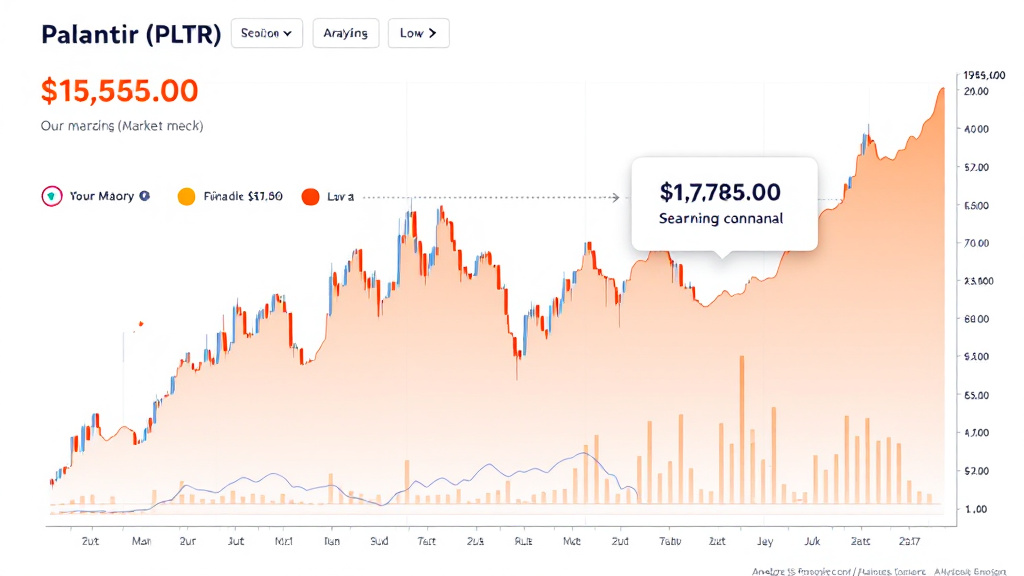Click the Sud x-axis label
This screenshot has width=1024, height=576.
[x=379, y=541]
